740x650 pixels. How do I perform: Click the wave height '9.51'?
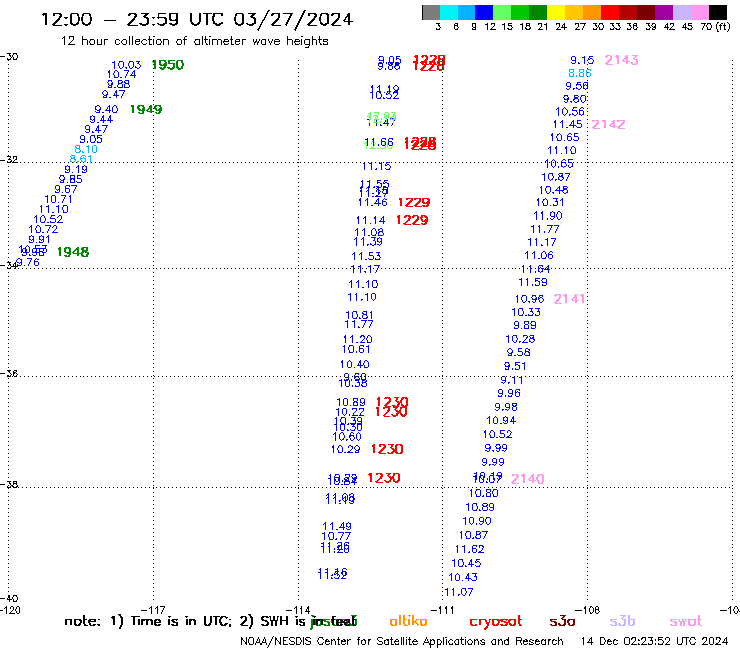(515, 366)
